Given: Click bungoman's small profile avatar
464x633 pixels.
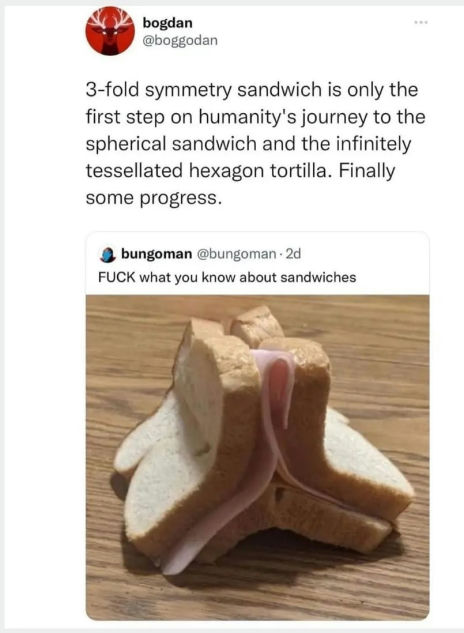Looking at the screenshot, I should pos(107,255).
